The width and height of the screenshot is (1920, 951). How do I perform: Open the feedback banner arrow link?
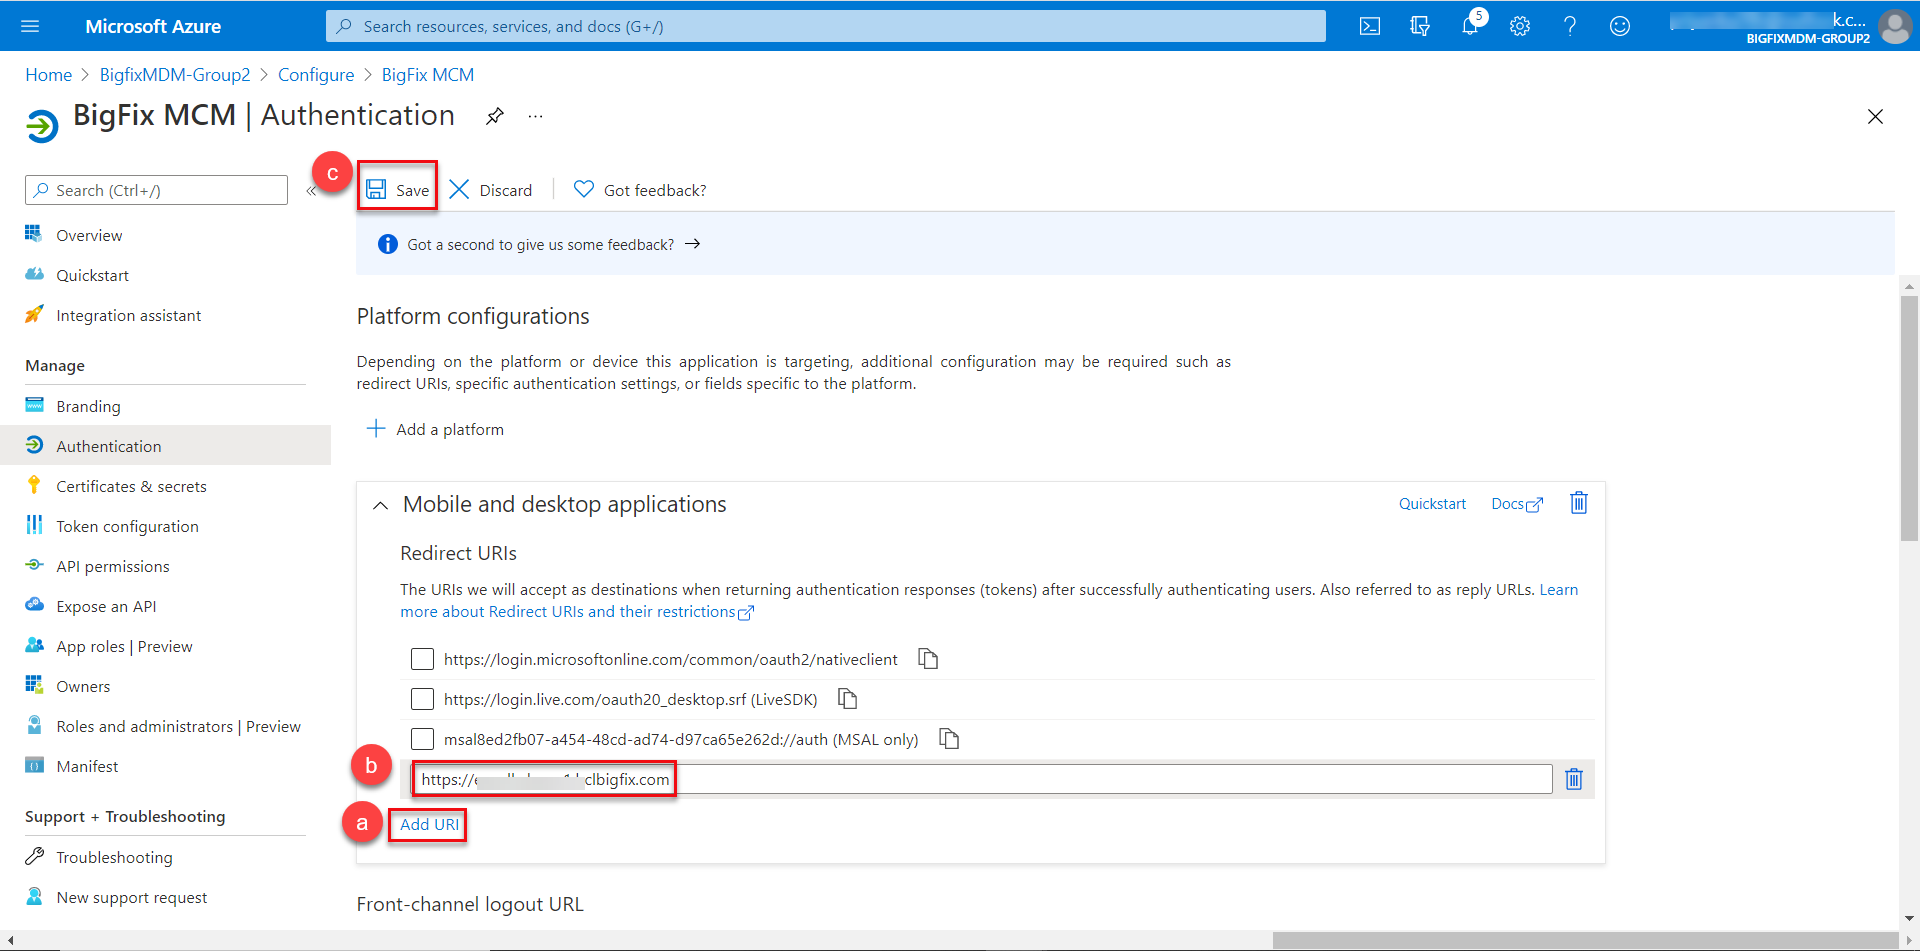click(692, 244)
